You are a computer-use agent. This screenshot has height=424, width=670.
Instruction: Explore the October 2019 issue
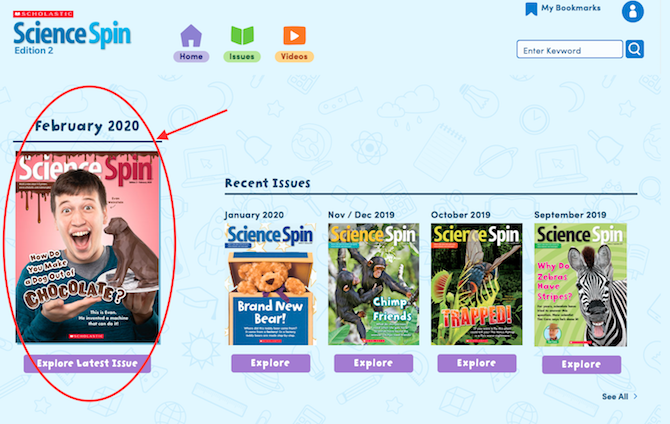click(x=476, y=363)
